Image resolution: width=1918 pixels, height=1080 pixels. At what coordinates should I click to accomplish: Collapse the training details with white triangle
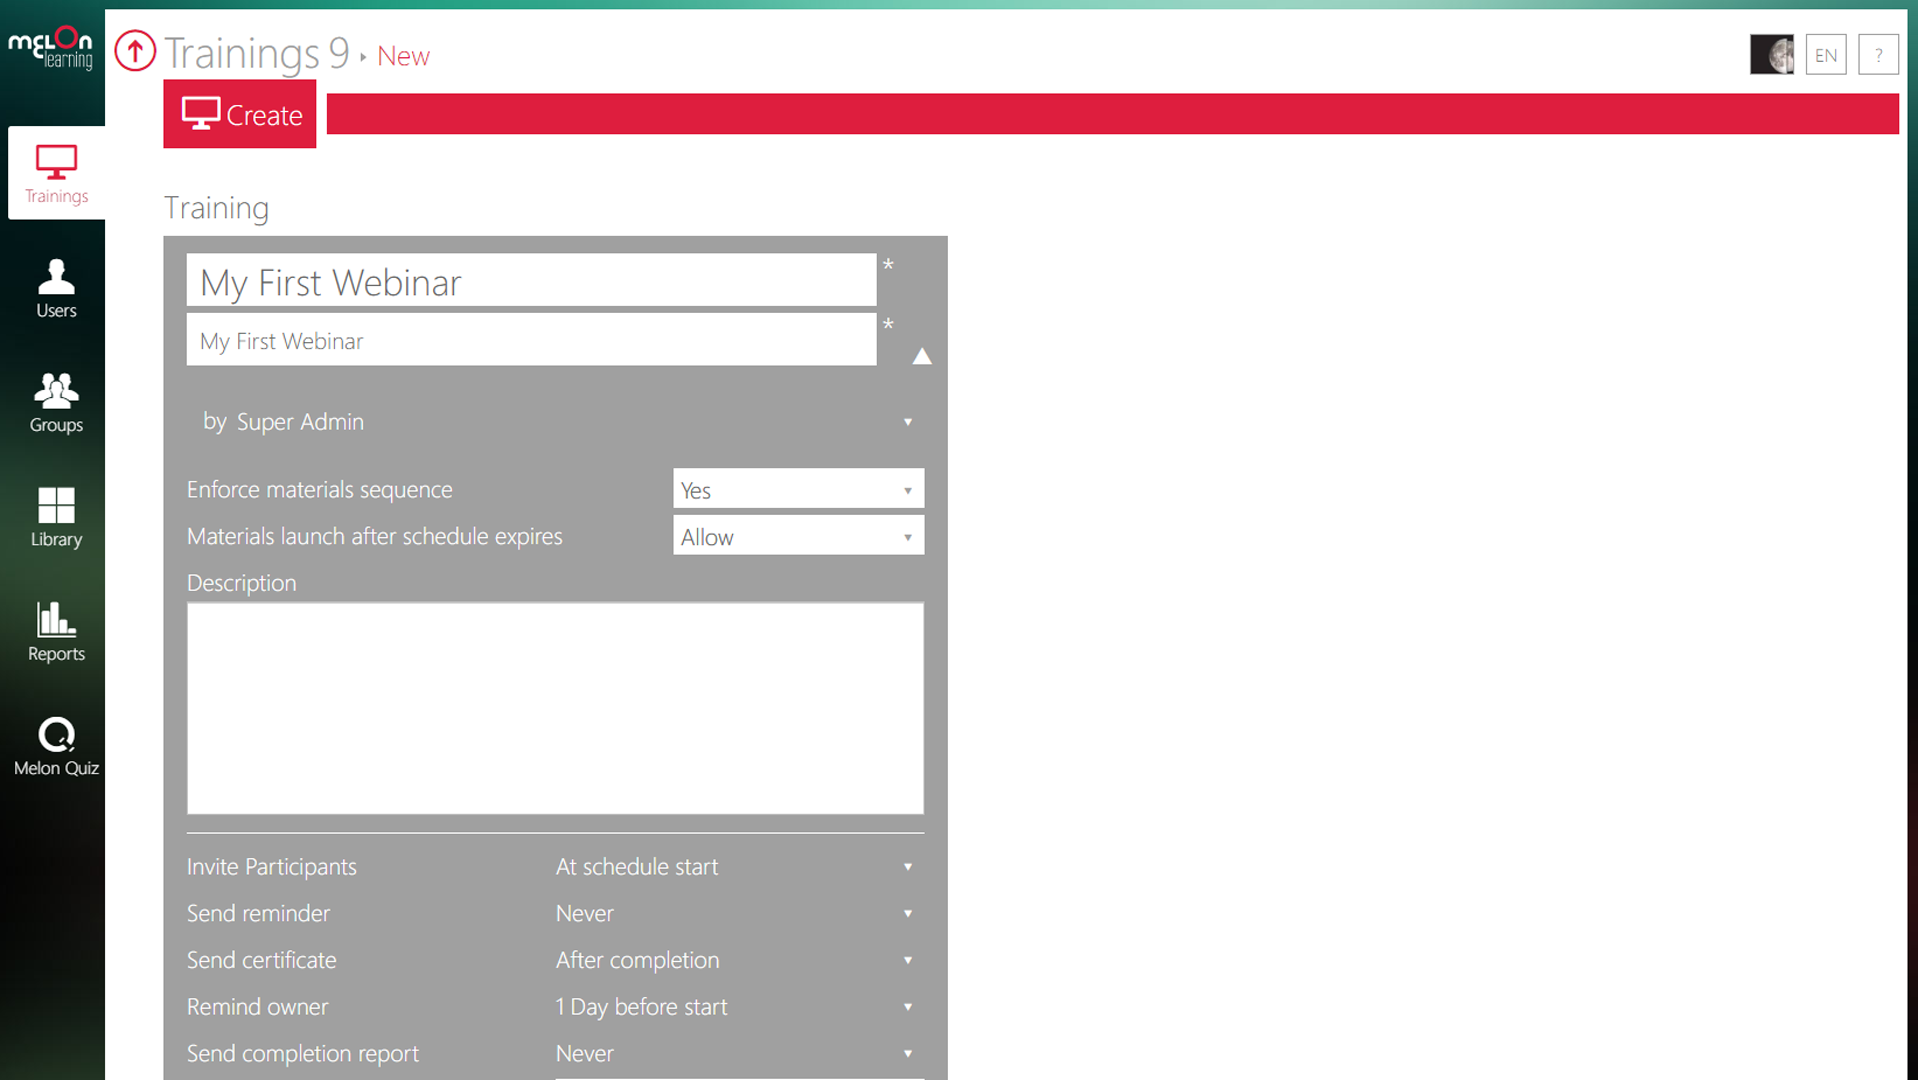pyautogui.click(x=921, y=357)
